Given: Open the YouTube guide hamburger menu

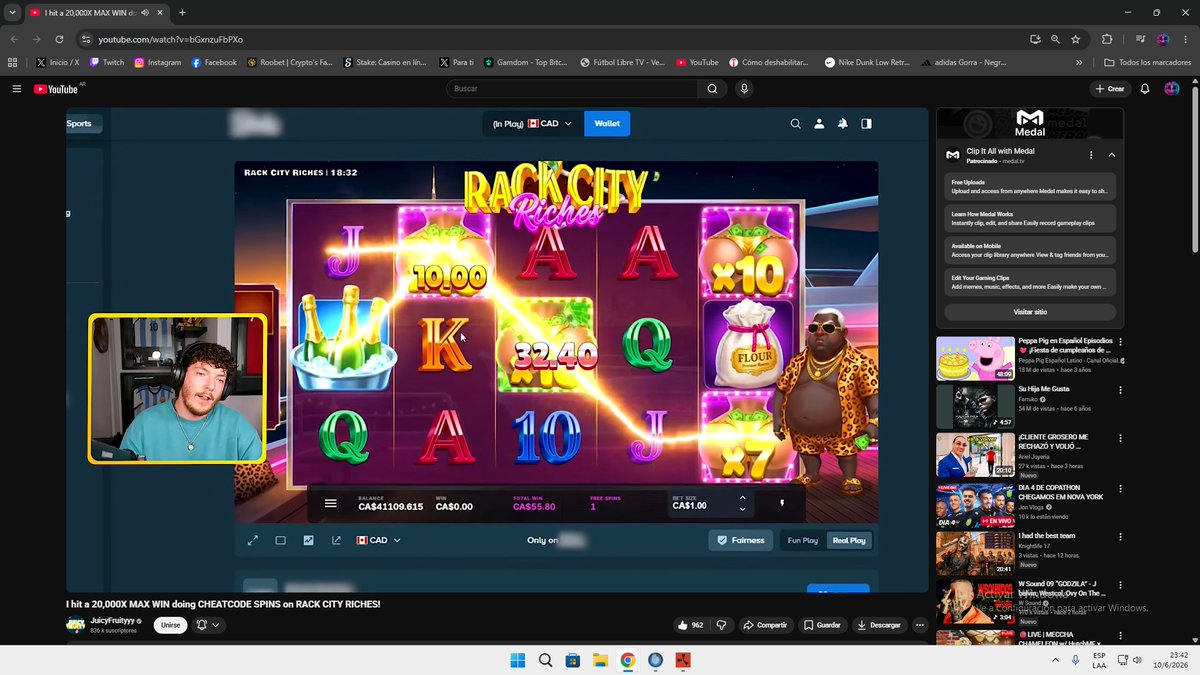Looking at the screenshot, I should tap(17, 89).
